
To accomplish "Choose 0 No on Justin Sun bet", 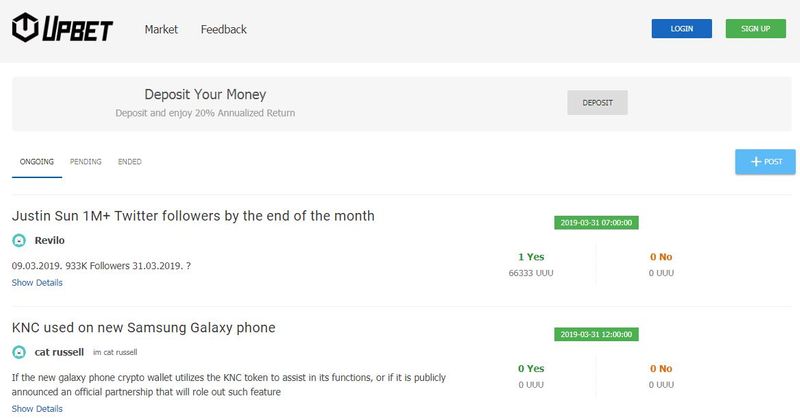I will [x=660, y=257].
